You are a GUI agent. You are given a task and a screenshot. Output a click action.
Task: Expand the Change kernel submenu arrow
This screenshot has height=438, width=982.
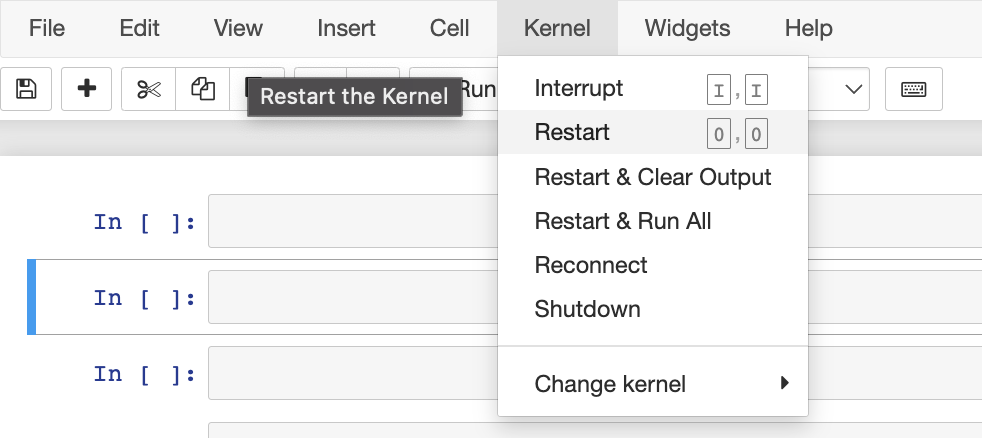[x=785, y=383]
